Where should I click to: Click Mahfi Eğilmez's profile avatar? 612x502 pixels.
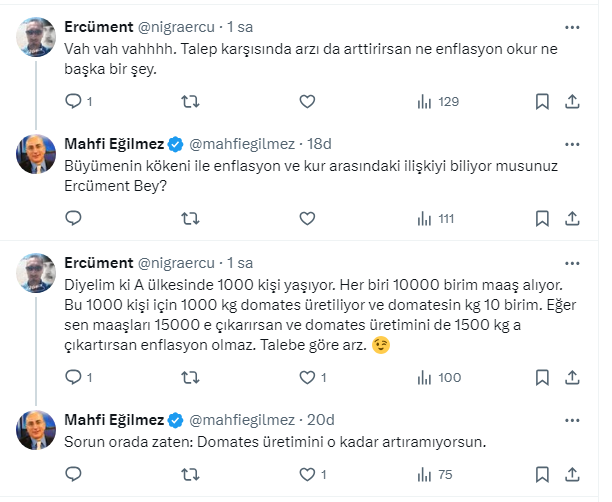pyautogui.click(x=38, y=151)
